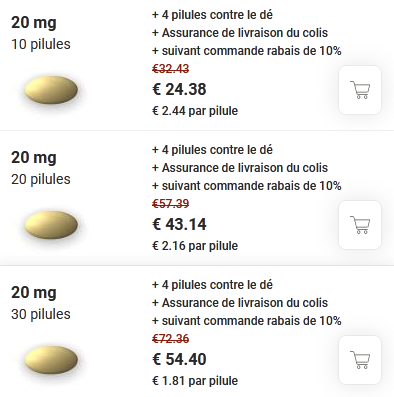This screenshot has width=394, height=397.
Task: Click the crossed-out €72.36 price
Action: [x=171, y=339]
